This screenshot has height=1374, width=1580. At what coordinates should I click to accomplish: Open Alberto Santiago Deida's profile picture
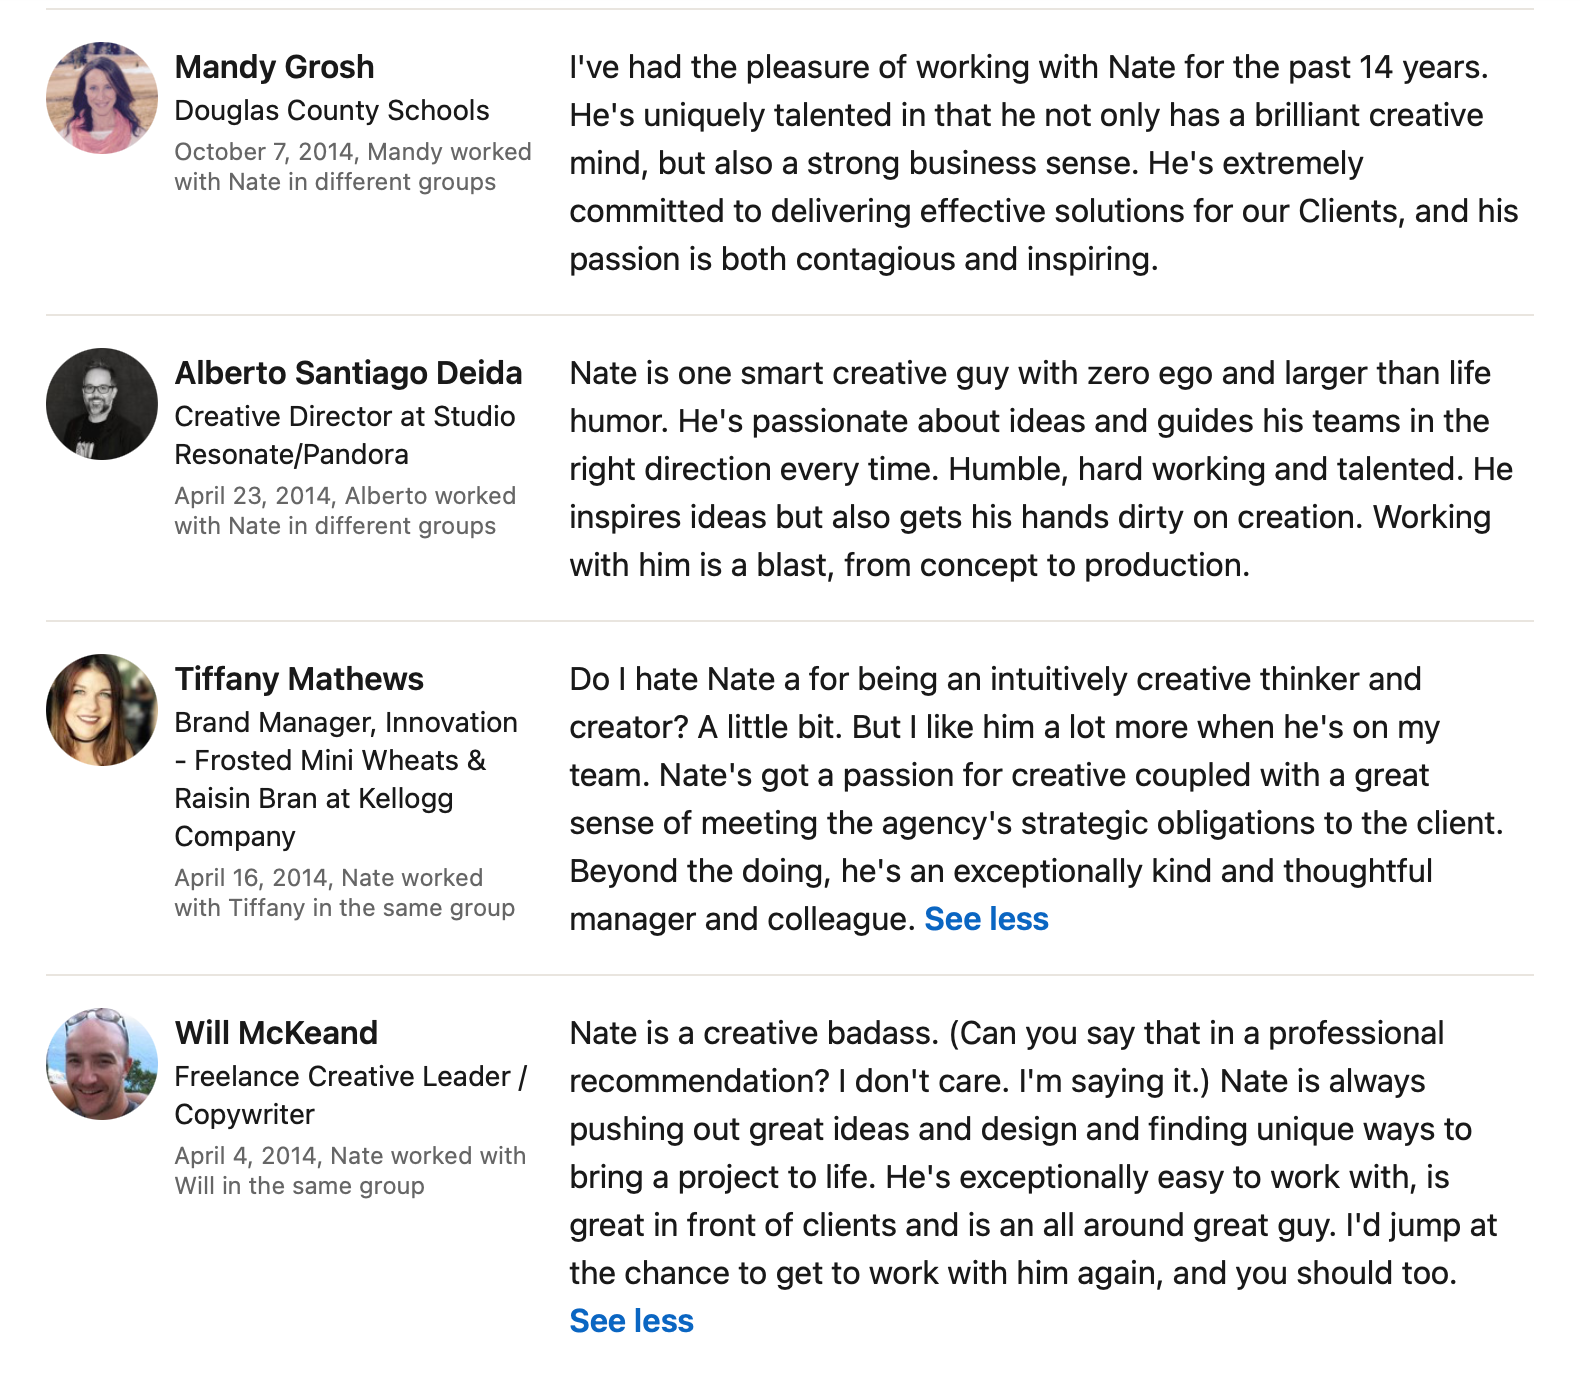(102, 404)
